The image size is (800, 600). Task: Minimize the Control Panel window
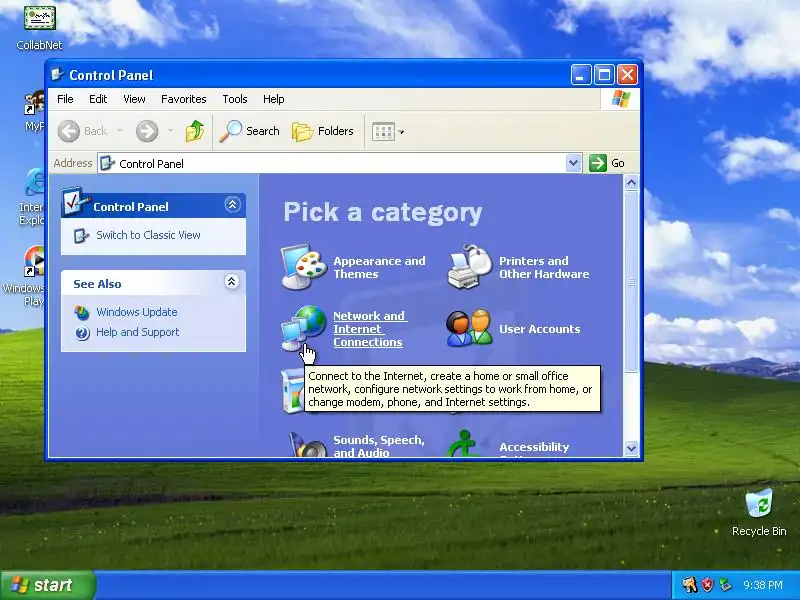click(581, 75)
